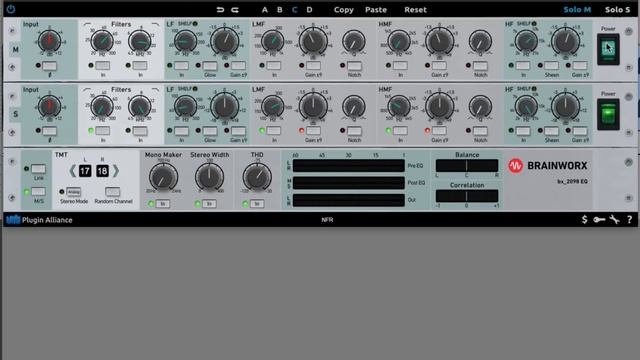Viewport: 640px width, 360px height.
Task: Toggle the M/S mode button
Action: click(38, 191)
